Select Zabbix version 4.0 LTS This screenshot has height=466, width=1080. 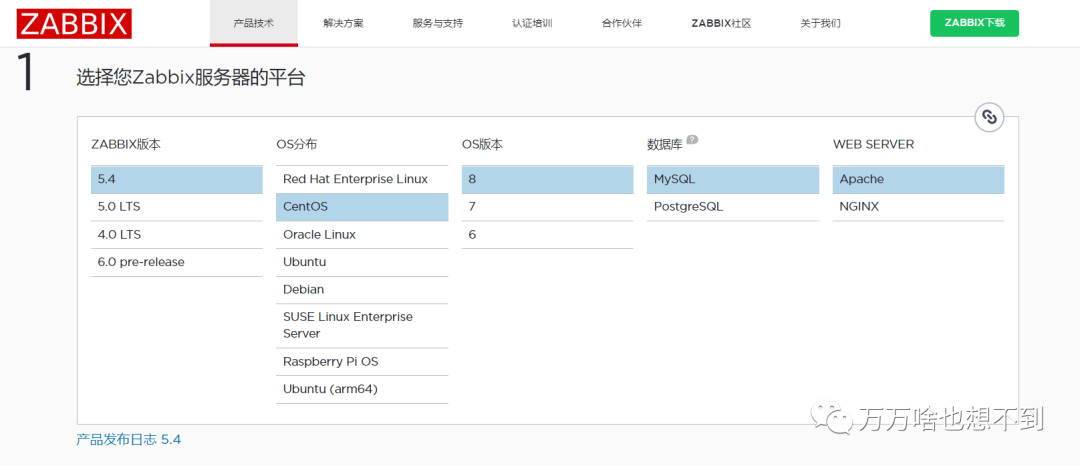tap(176, 235)
